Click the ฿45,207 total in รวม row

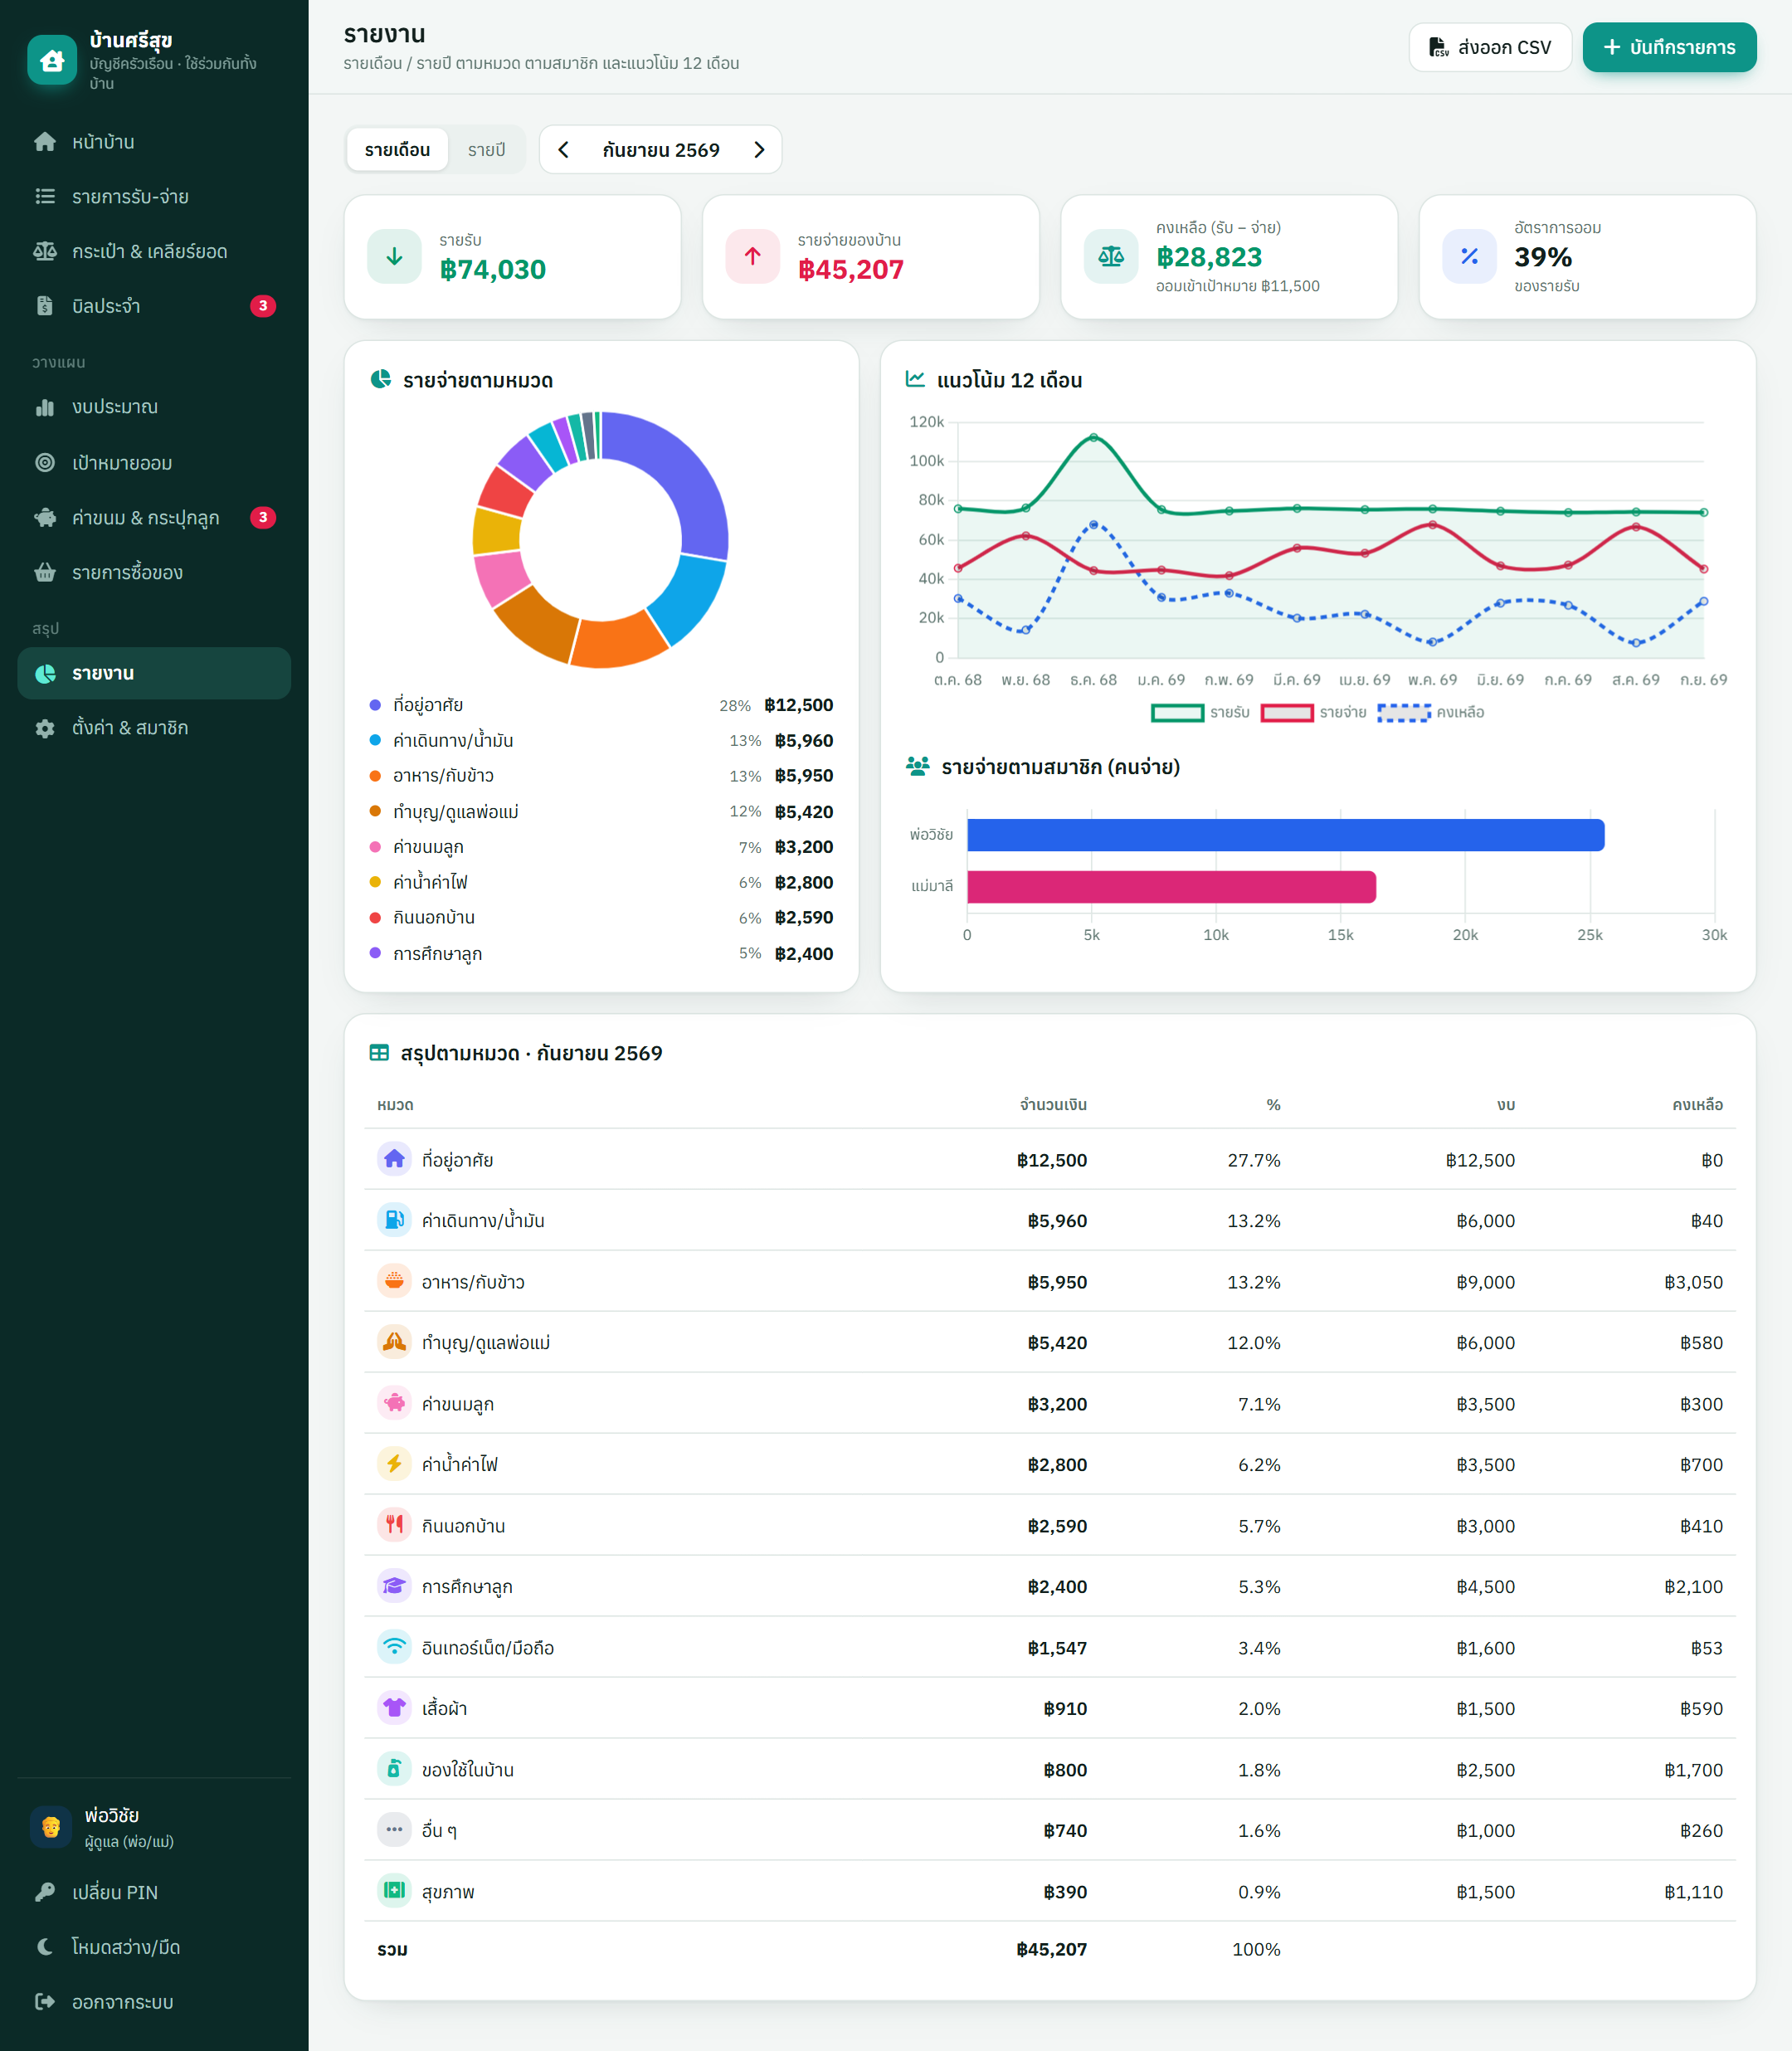point(1051,1949)
